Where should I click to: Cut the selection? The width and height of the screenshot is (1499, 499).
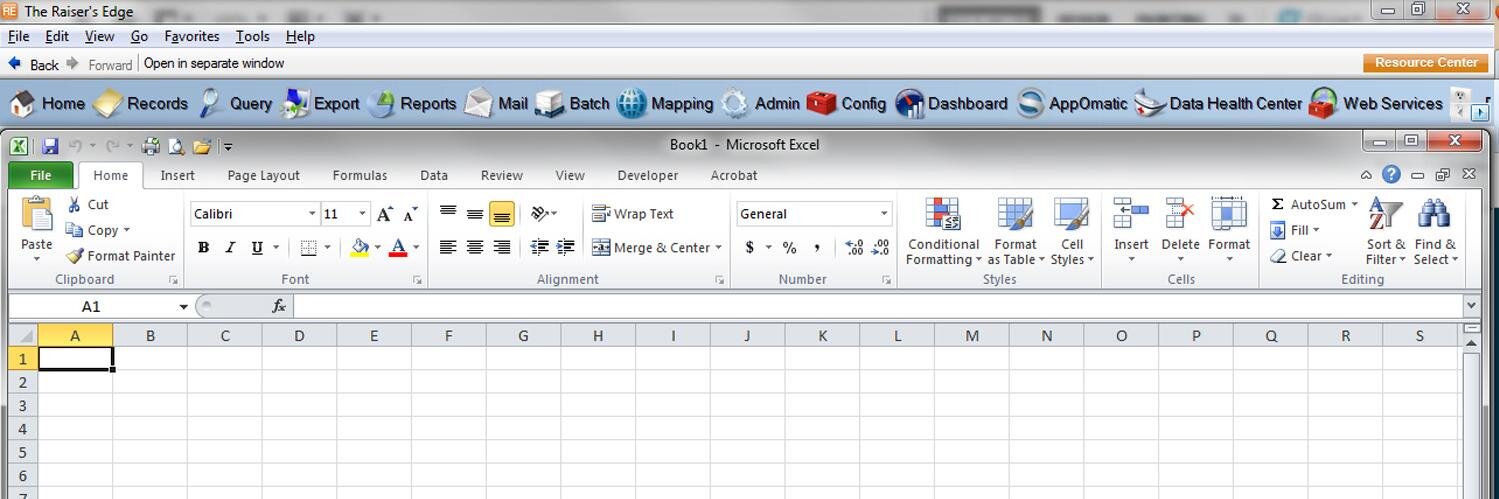tap(87, 204)
